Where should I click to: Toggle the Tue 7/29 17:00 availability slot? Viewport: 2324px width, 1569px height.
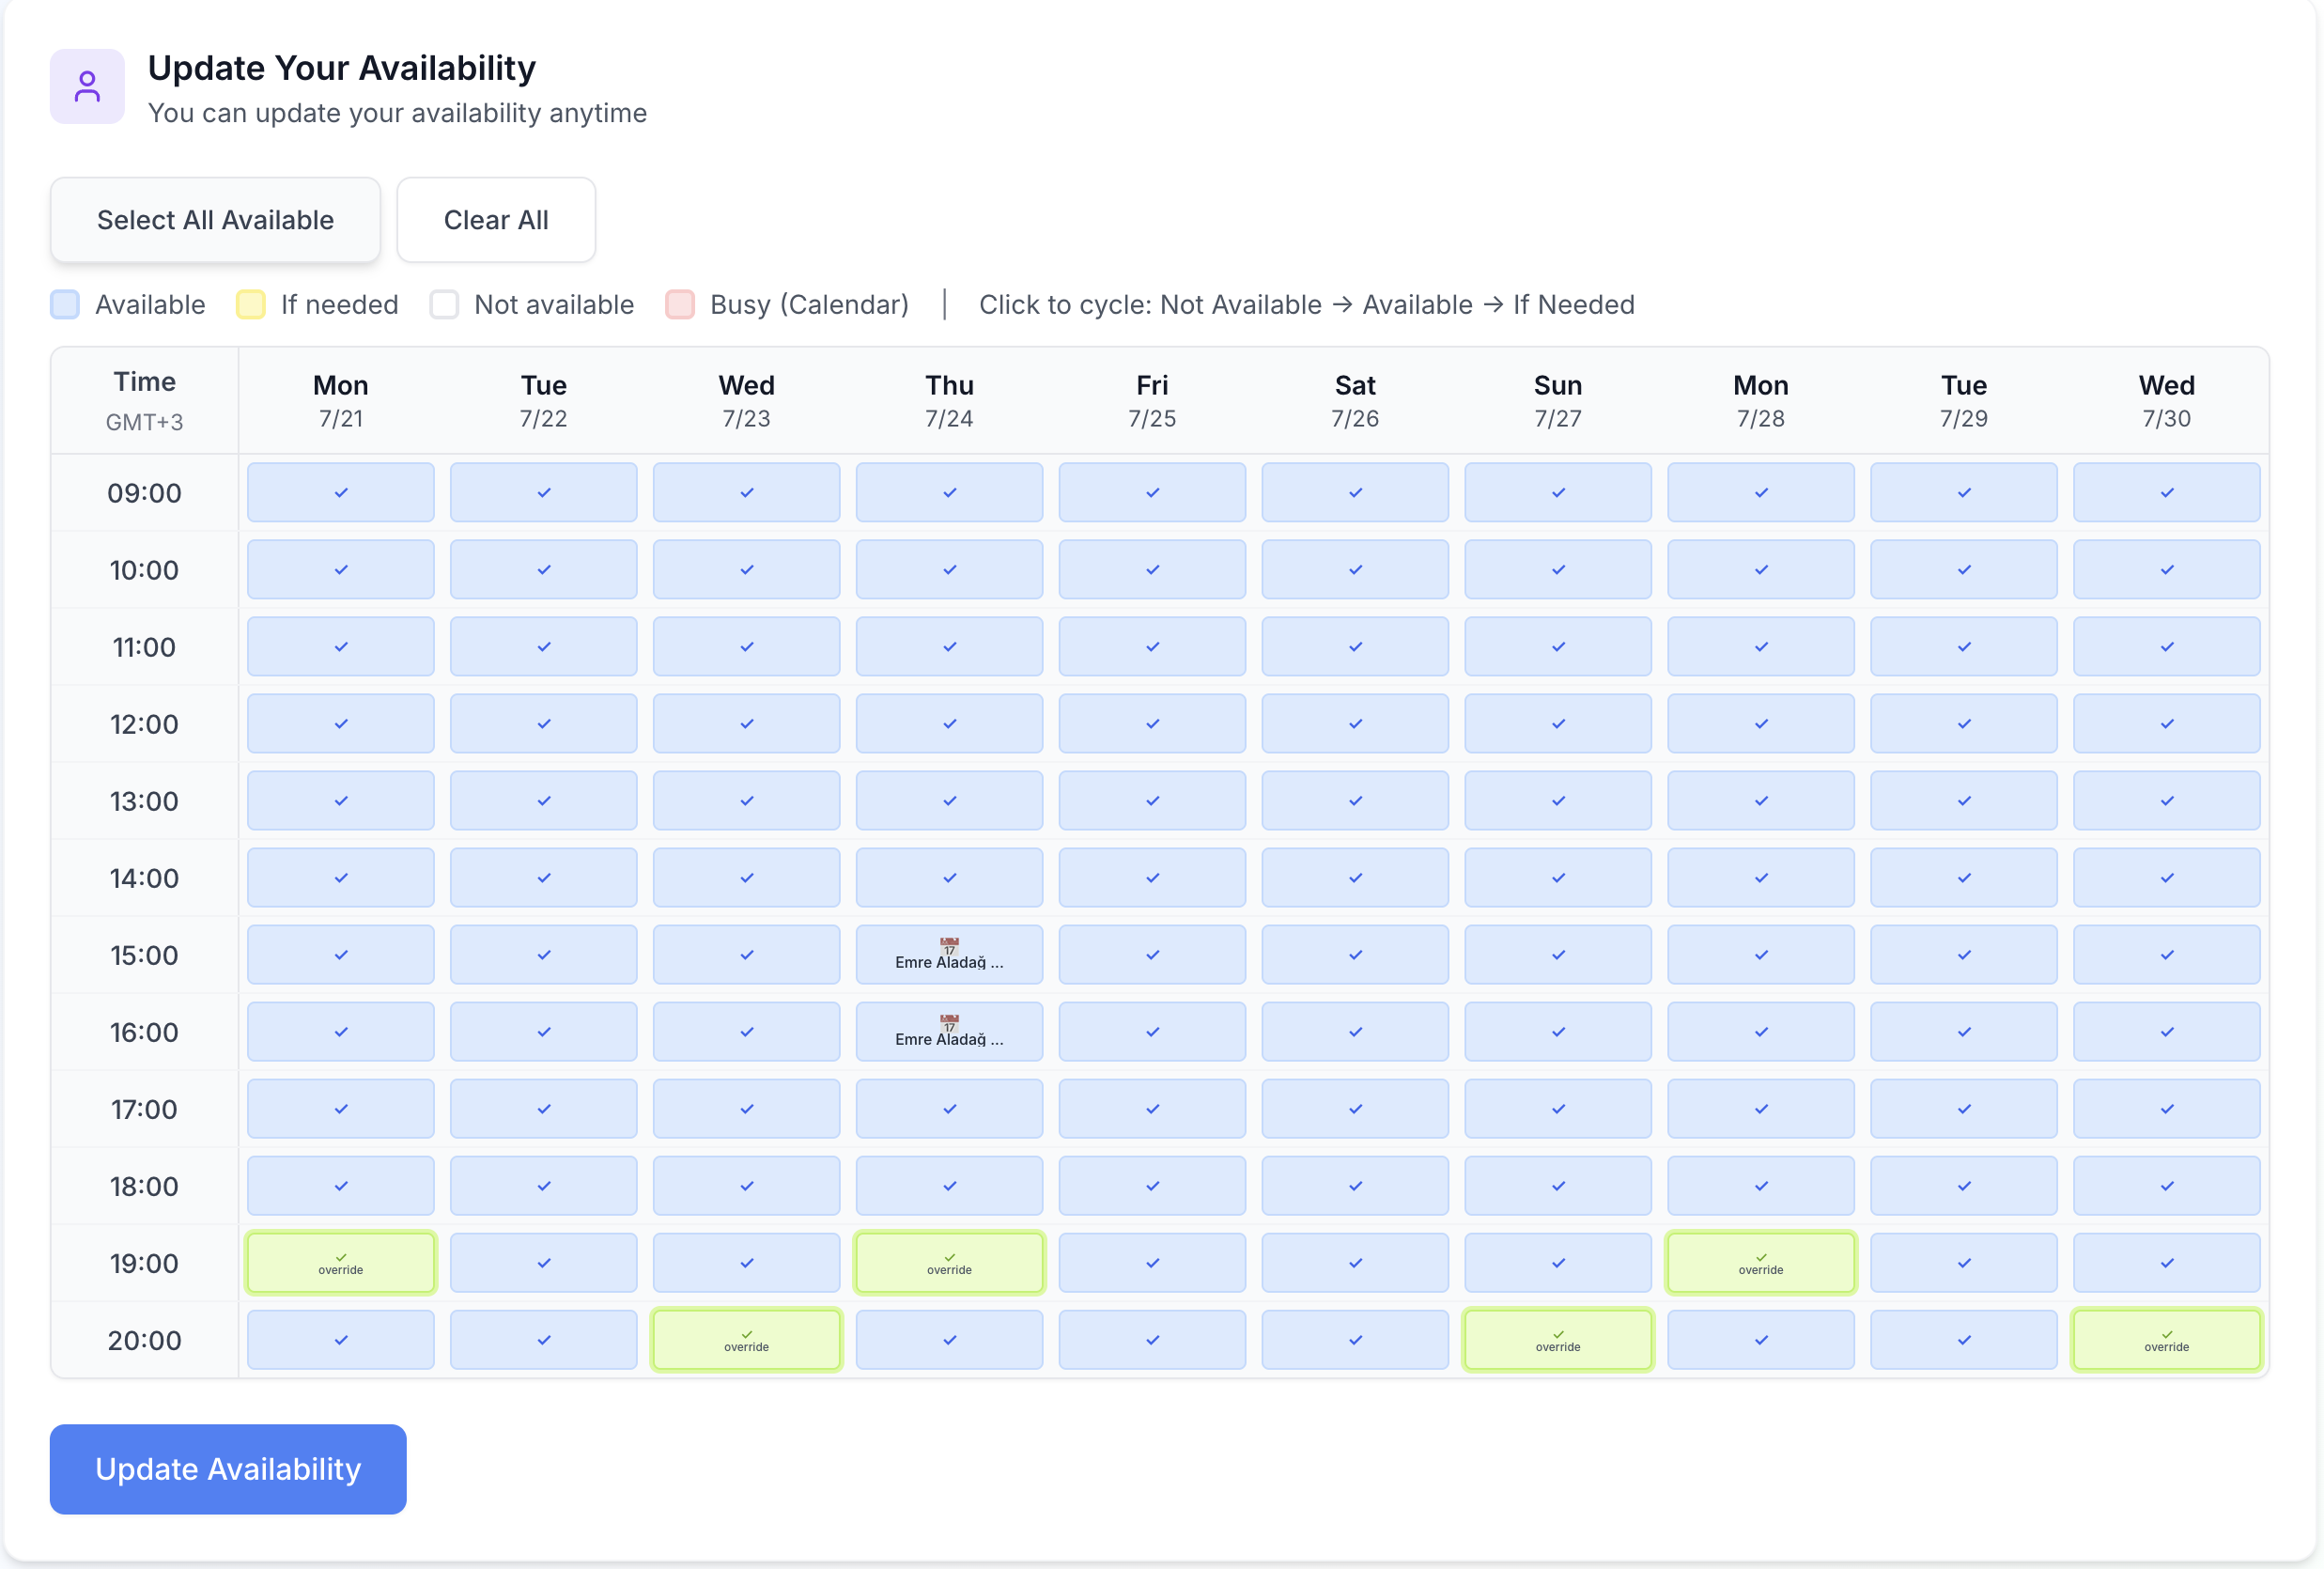1963,1108
